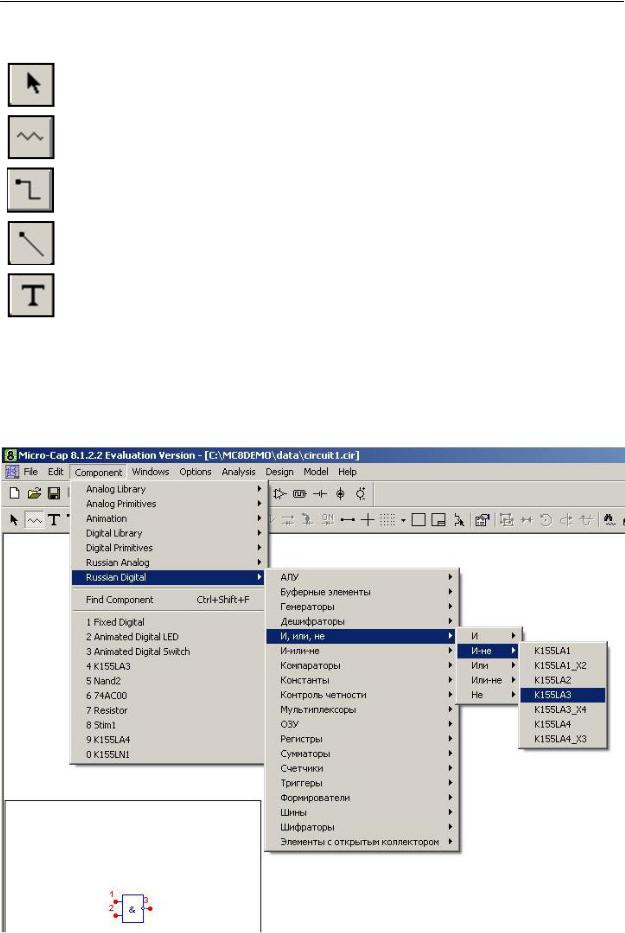Select the large arrow pointer tool icon
This screenshot has width=625, height=933.
tap(31, 84)
